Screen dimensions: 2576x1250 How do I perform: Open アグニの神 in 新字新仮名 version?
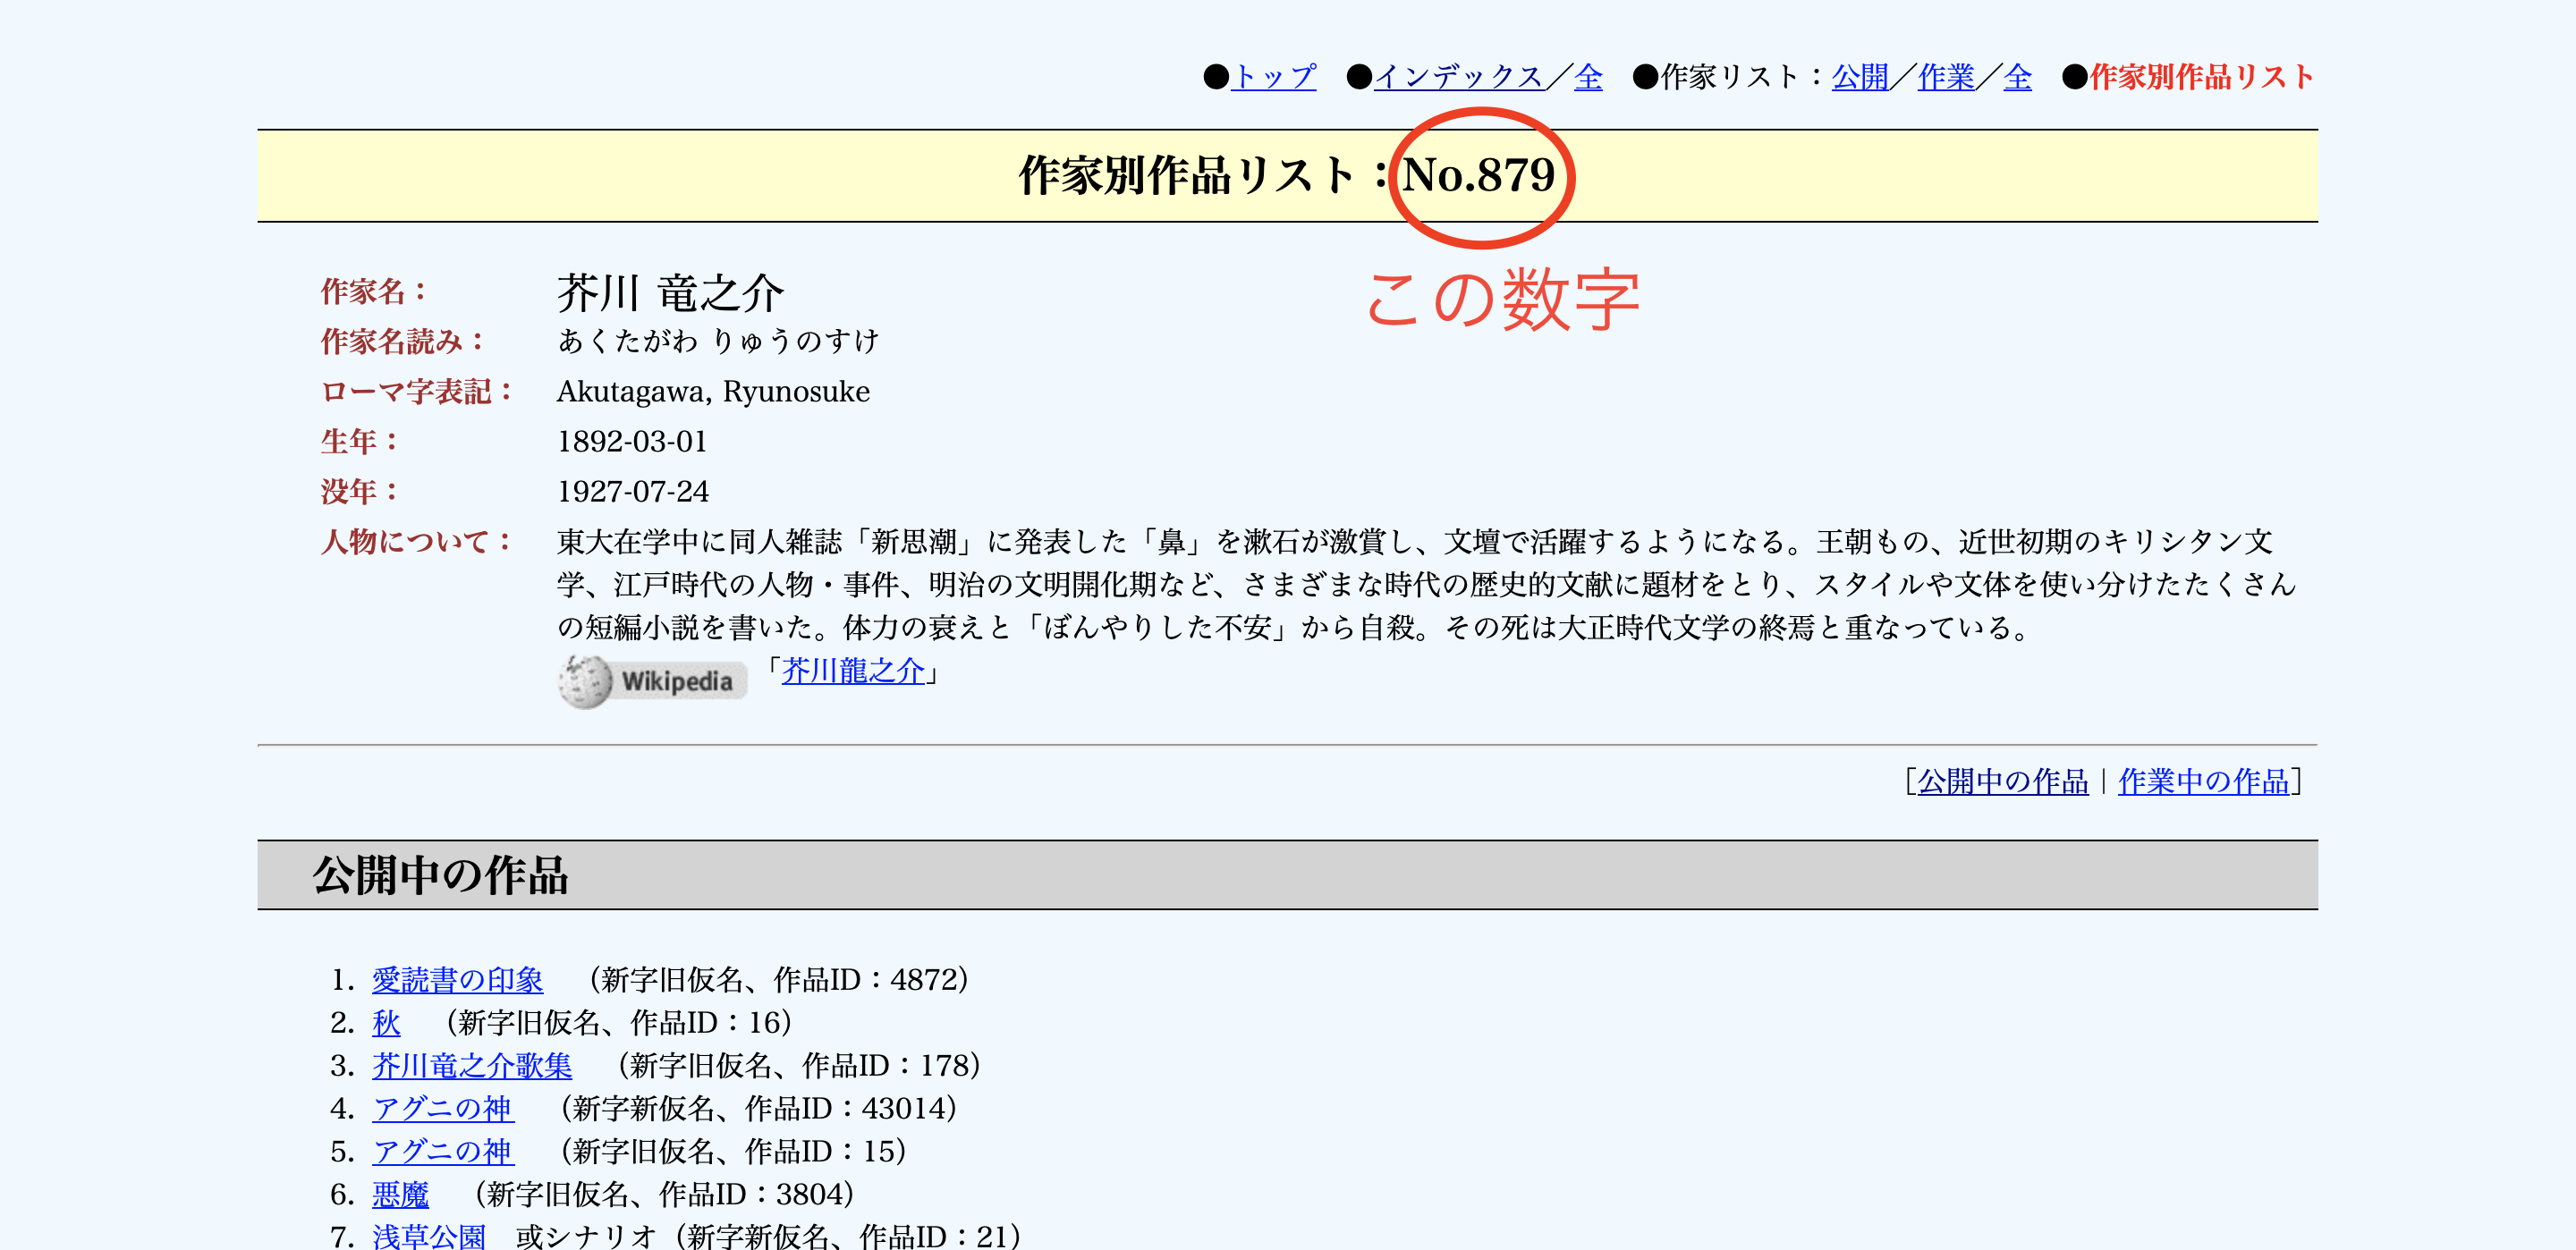pos(443,1109)
